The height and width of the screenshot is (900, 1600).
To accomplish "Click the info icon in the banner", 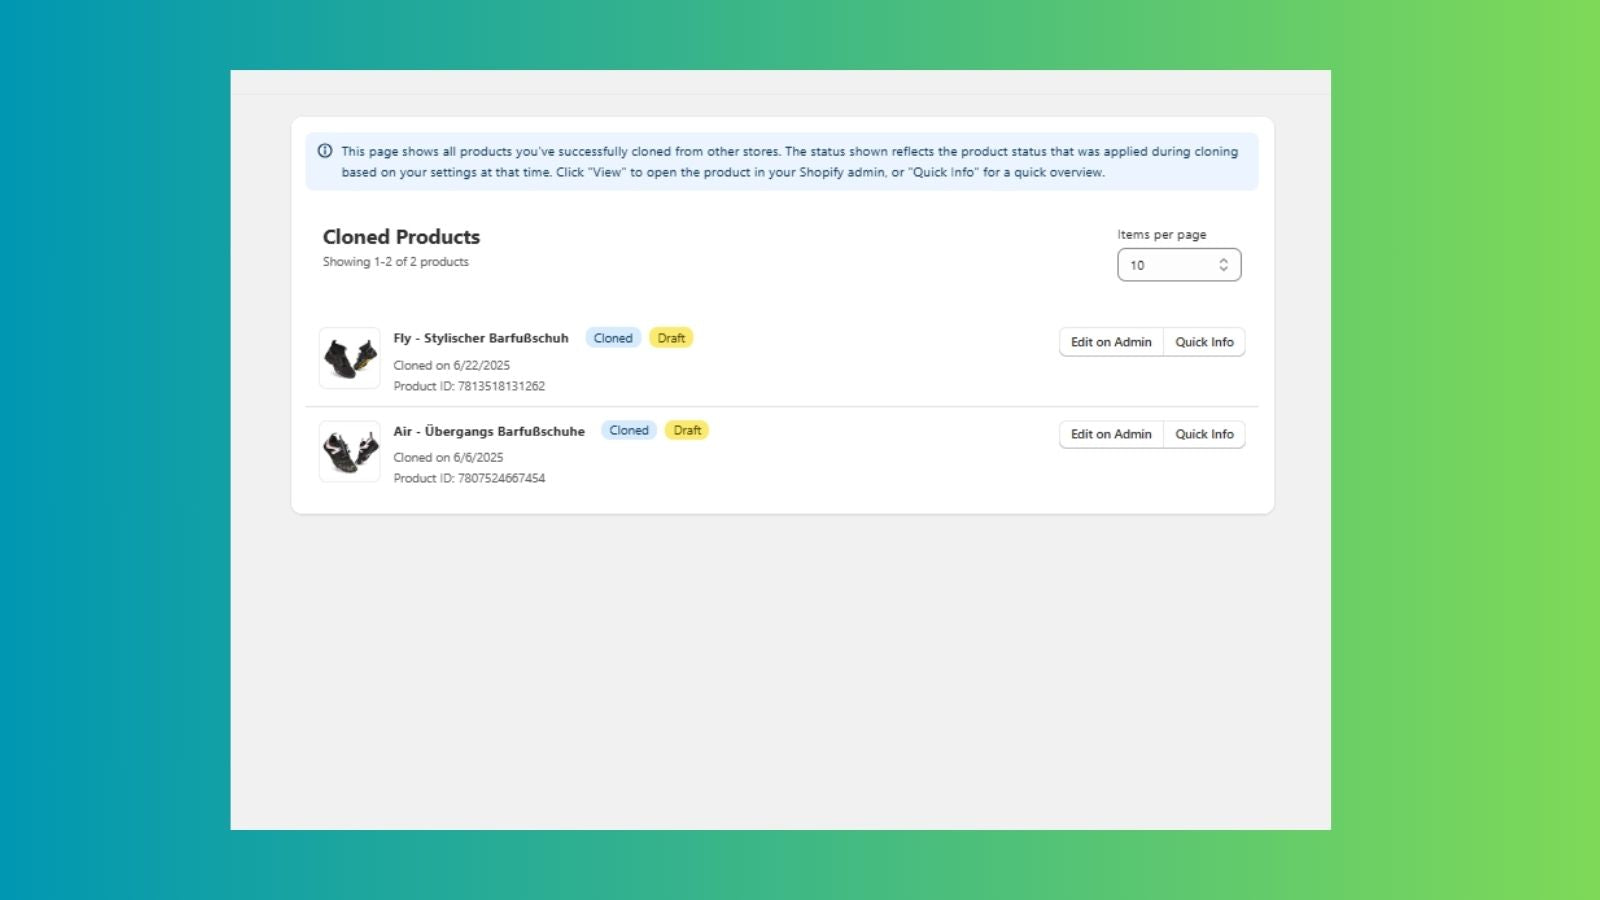I will pos(324,150).
